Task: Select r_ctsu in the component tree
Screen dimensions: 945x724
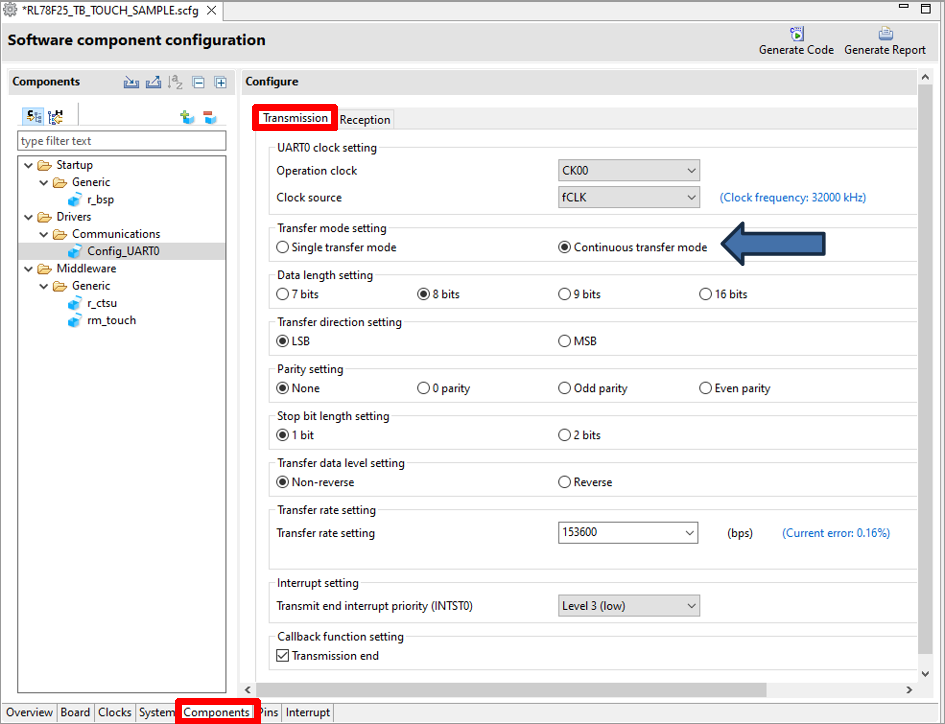Action: pos(102,303)
